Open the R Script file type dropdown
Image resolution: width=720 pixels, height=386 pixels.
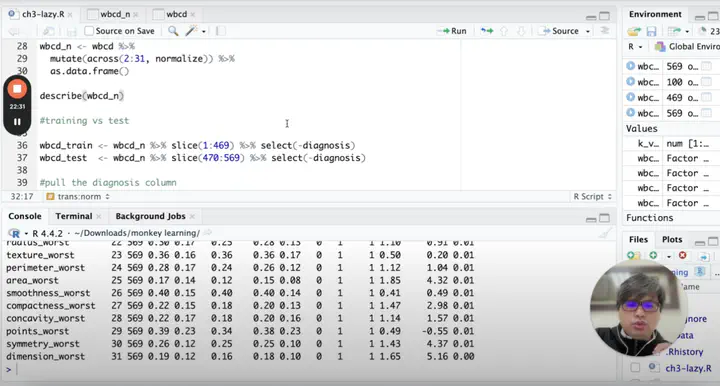coord(592,196)
